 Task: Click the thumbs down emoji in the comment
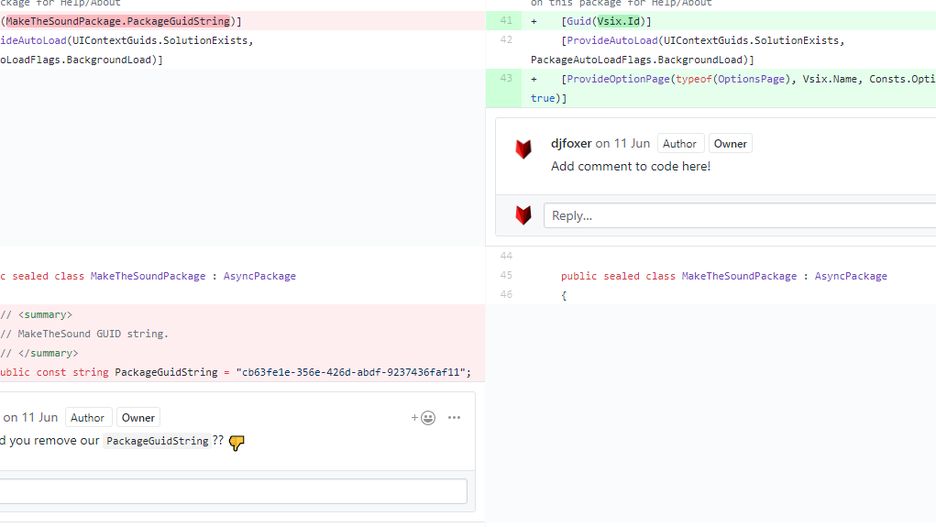tap(236, 442)
